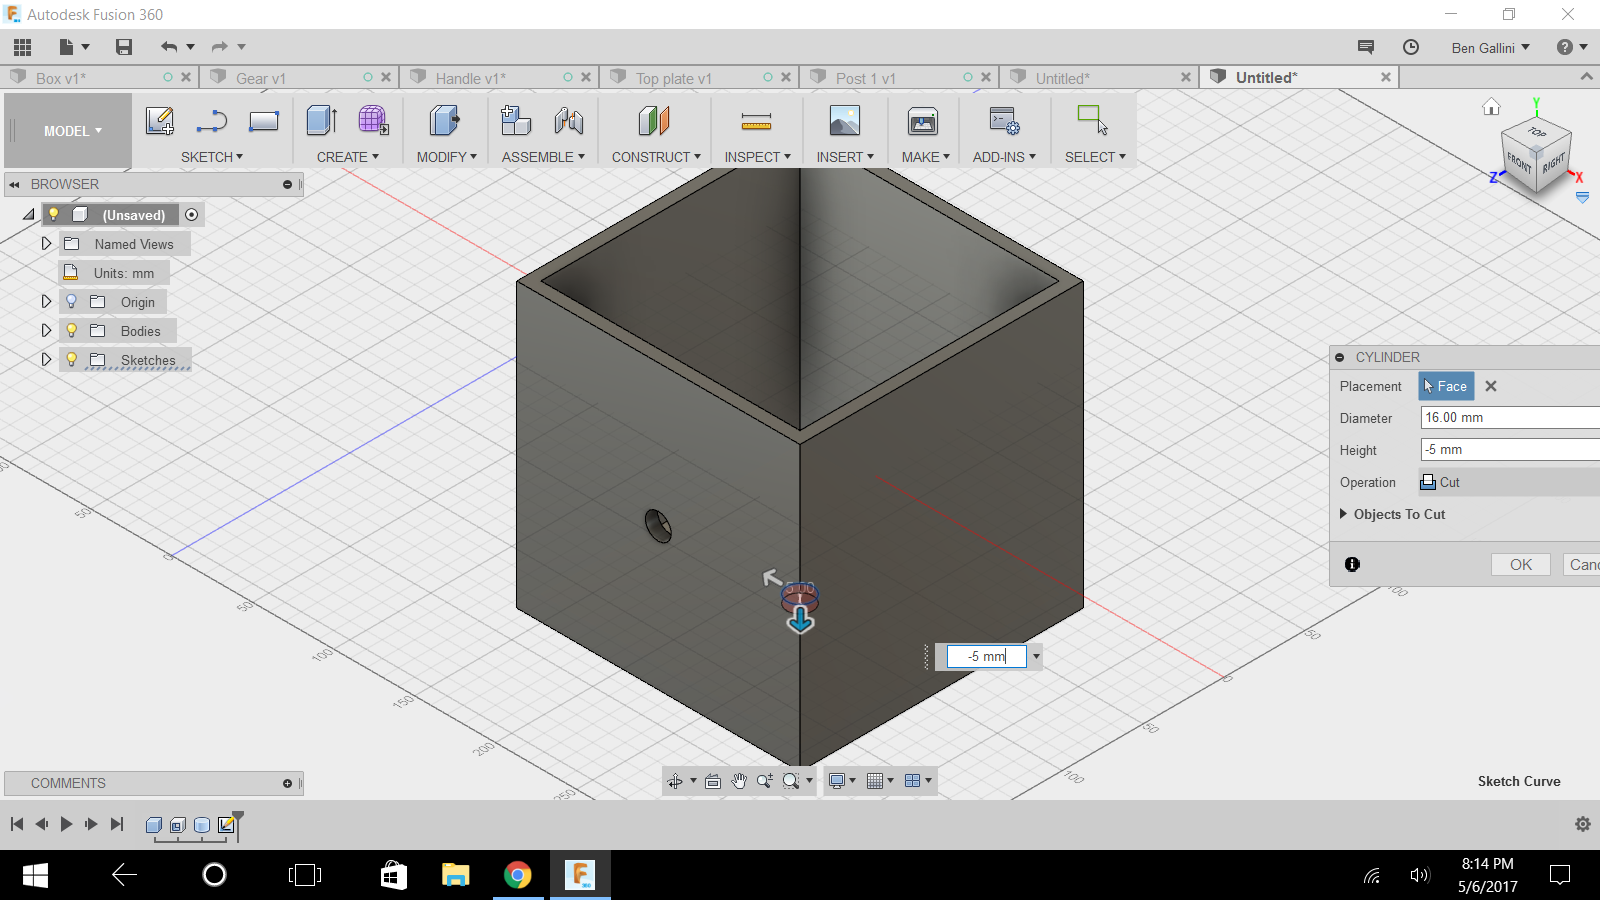Activate the Unsaved component radio button
This screenshot has height=900, width=1600.
click(192, 214)
